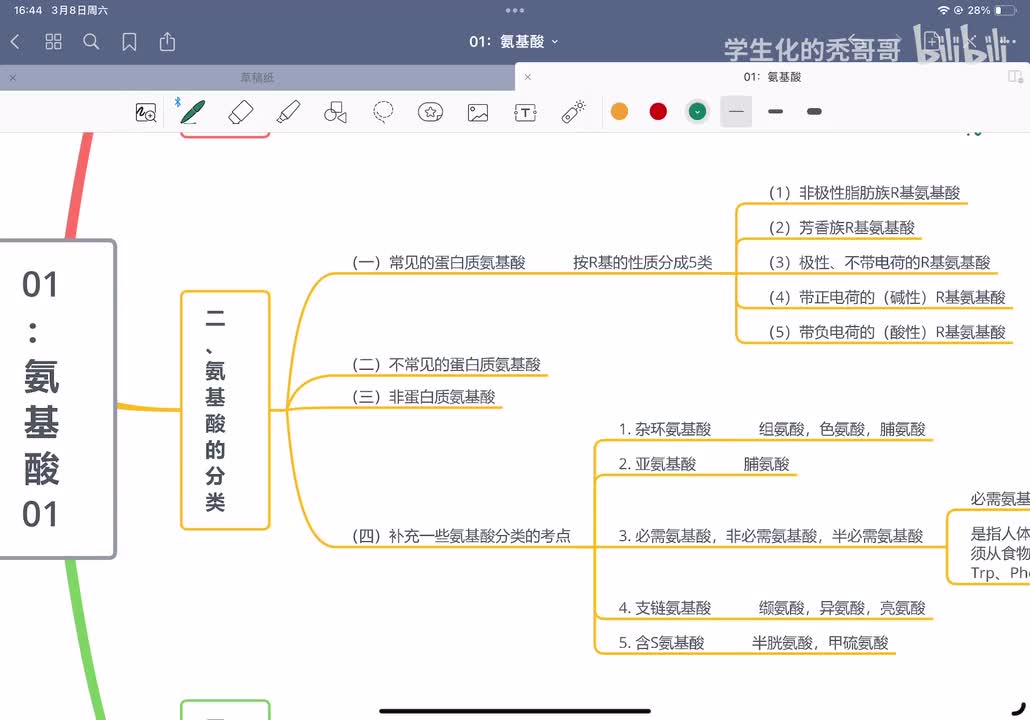The width and height of the screenshot is (1030, 720).
Task: Tap the battery indicator
Action: coord(1005,11)
